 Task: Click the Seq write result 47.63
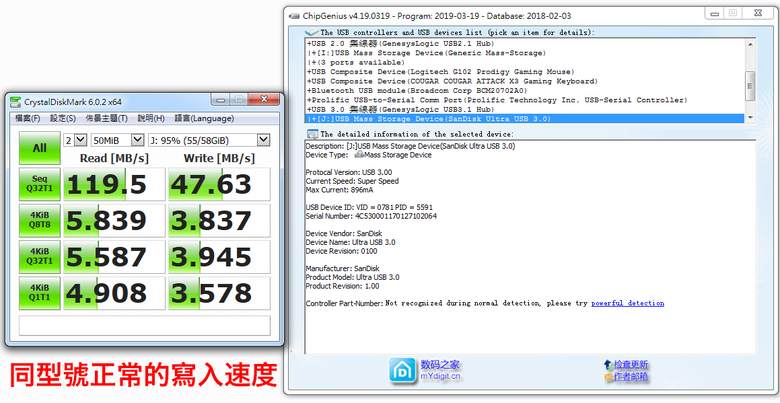219,184
